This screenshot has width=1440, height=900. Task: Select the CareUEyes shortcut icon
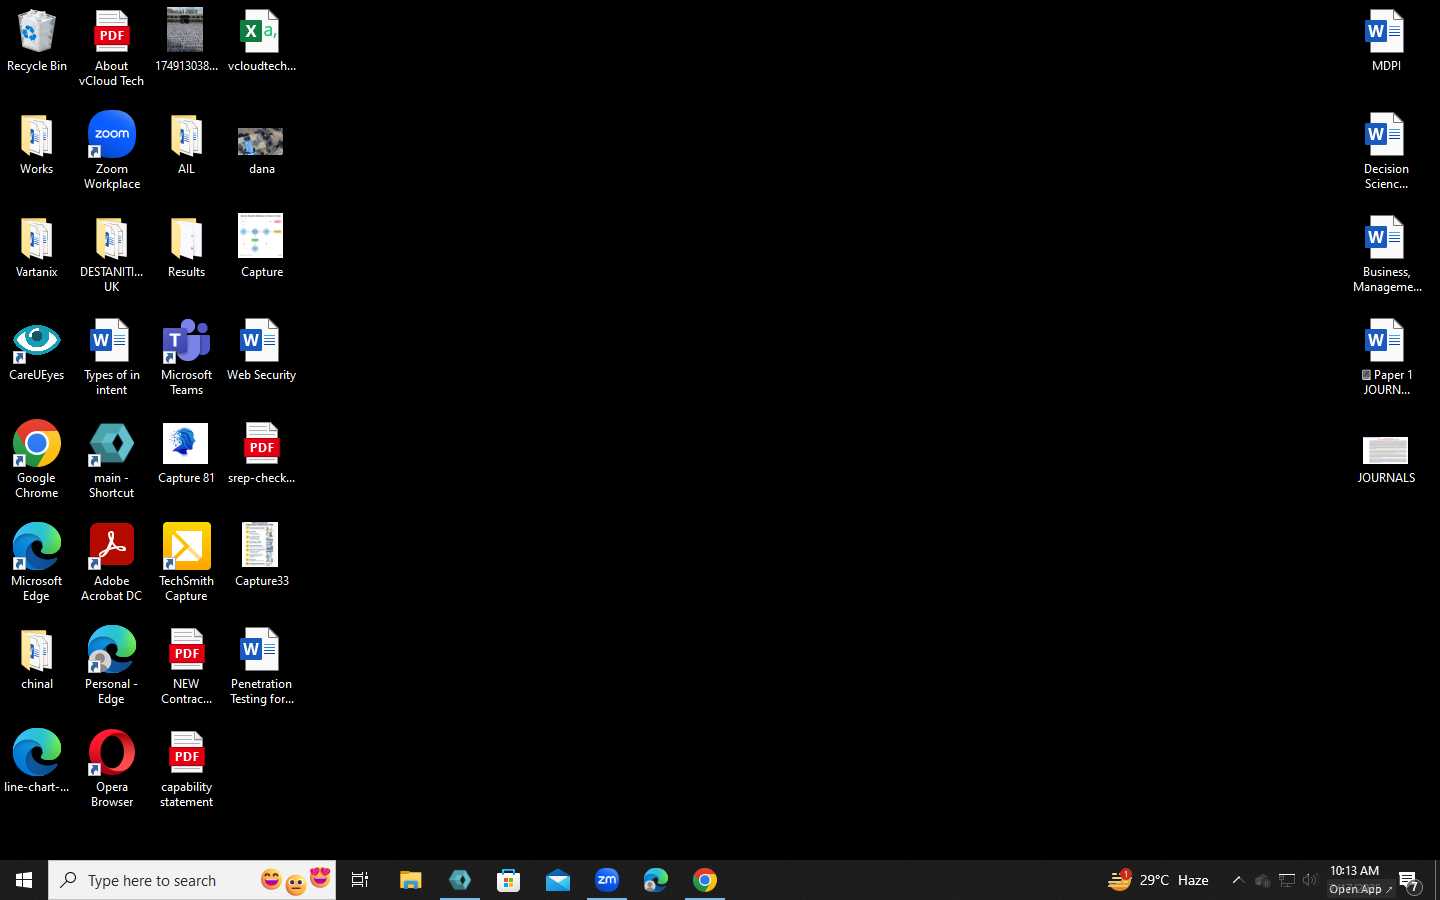tap(37, 350)
